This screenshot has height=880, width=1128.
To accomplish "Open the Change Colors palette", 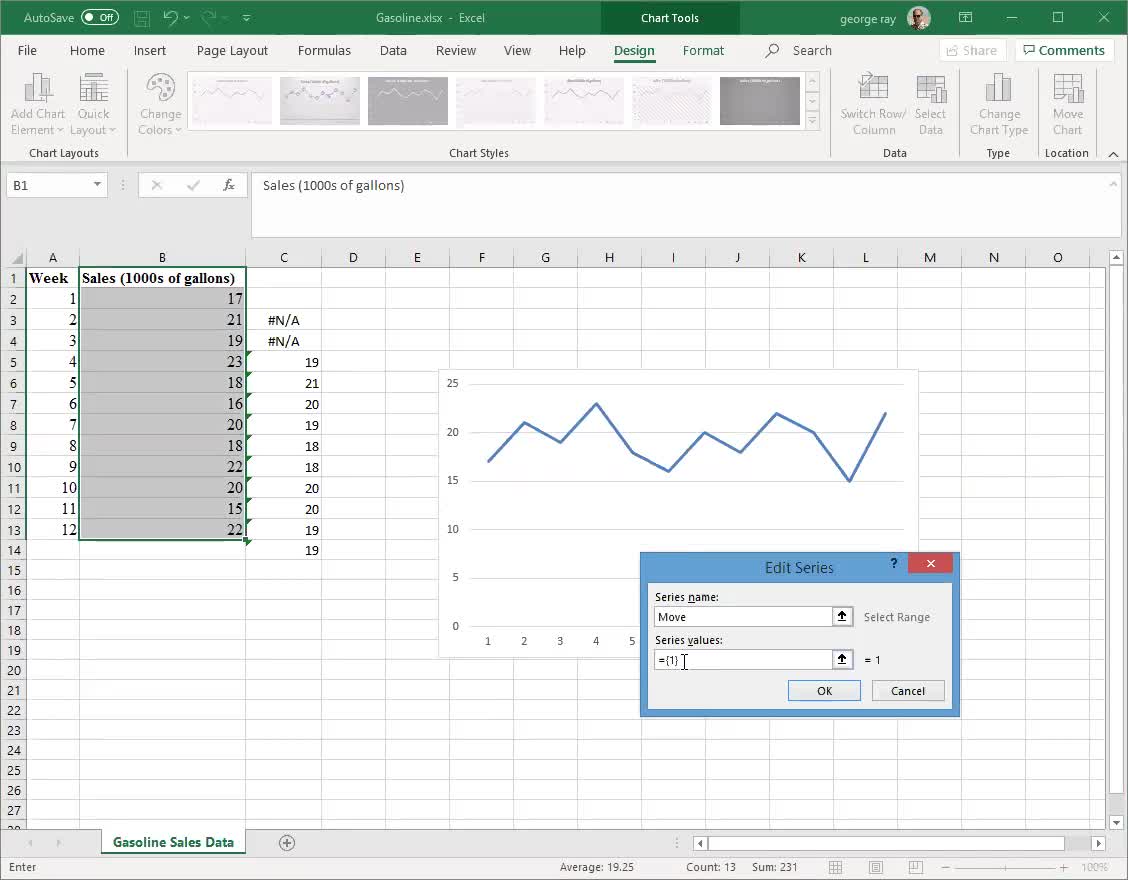I will 160,104.
